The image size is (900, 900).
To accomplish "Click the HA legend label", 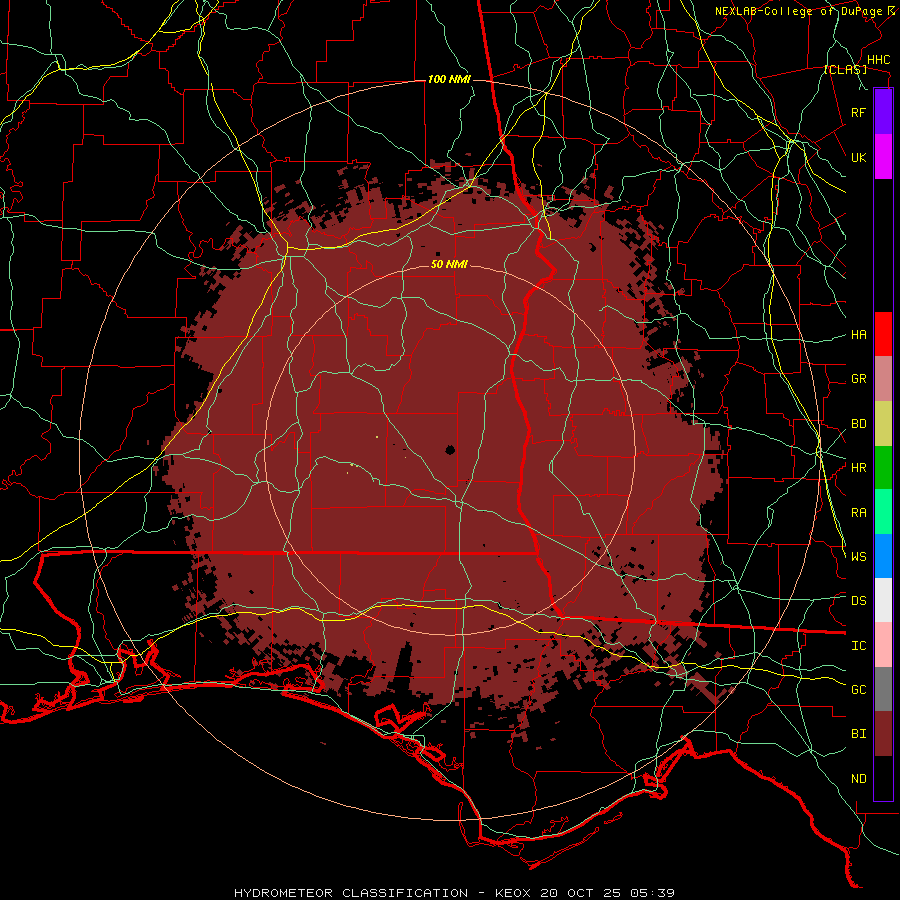I will [859, 335].
